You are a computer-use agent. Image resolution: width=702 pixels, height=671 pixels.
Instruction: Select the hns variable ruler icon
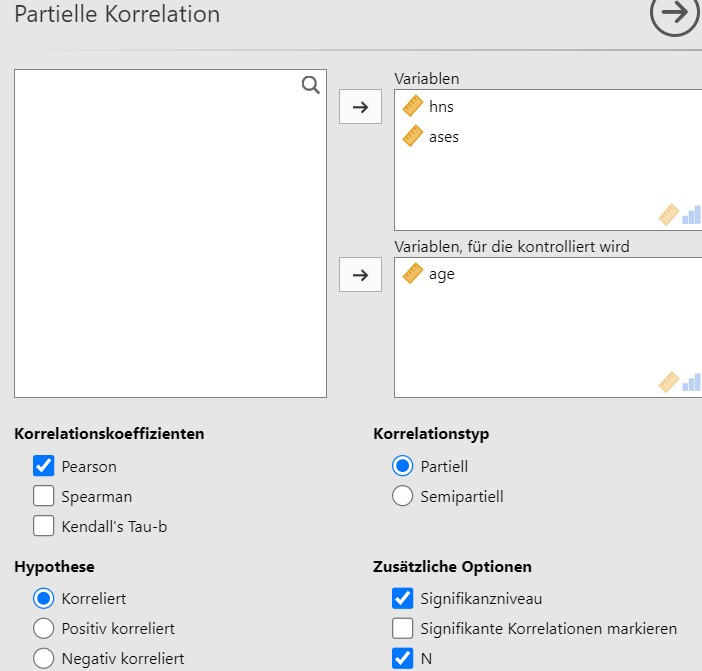(413, 106)
